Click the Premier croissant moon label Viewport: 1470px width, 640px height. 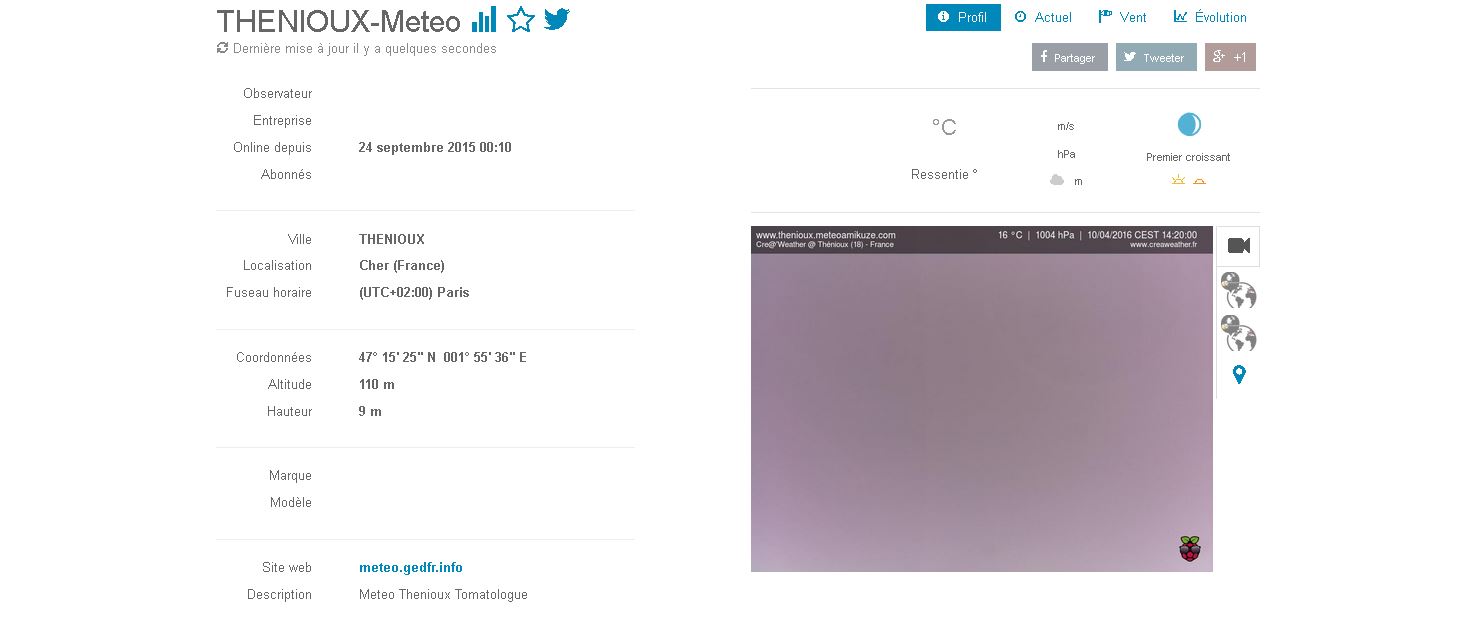1188,157
